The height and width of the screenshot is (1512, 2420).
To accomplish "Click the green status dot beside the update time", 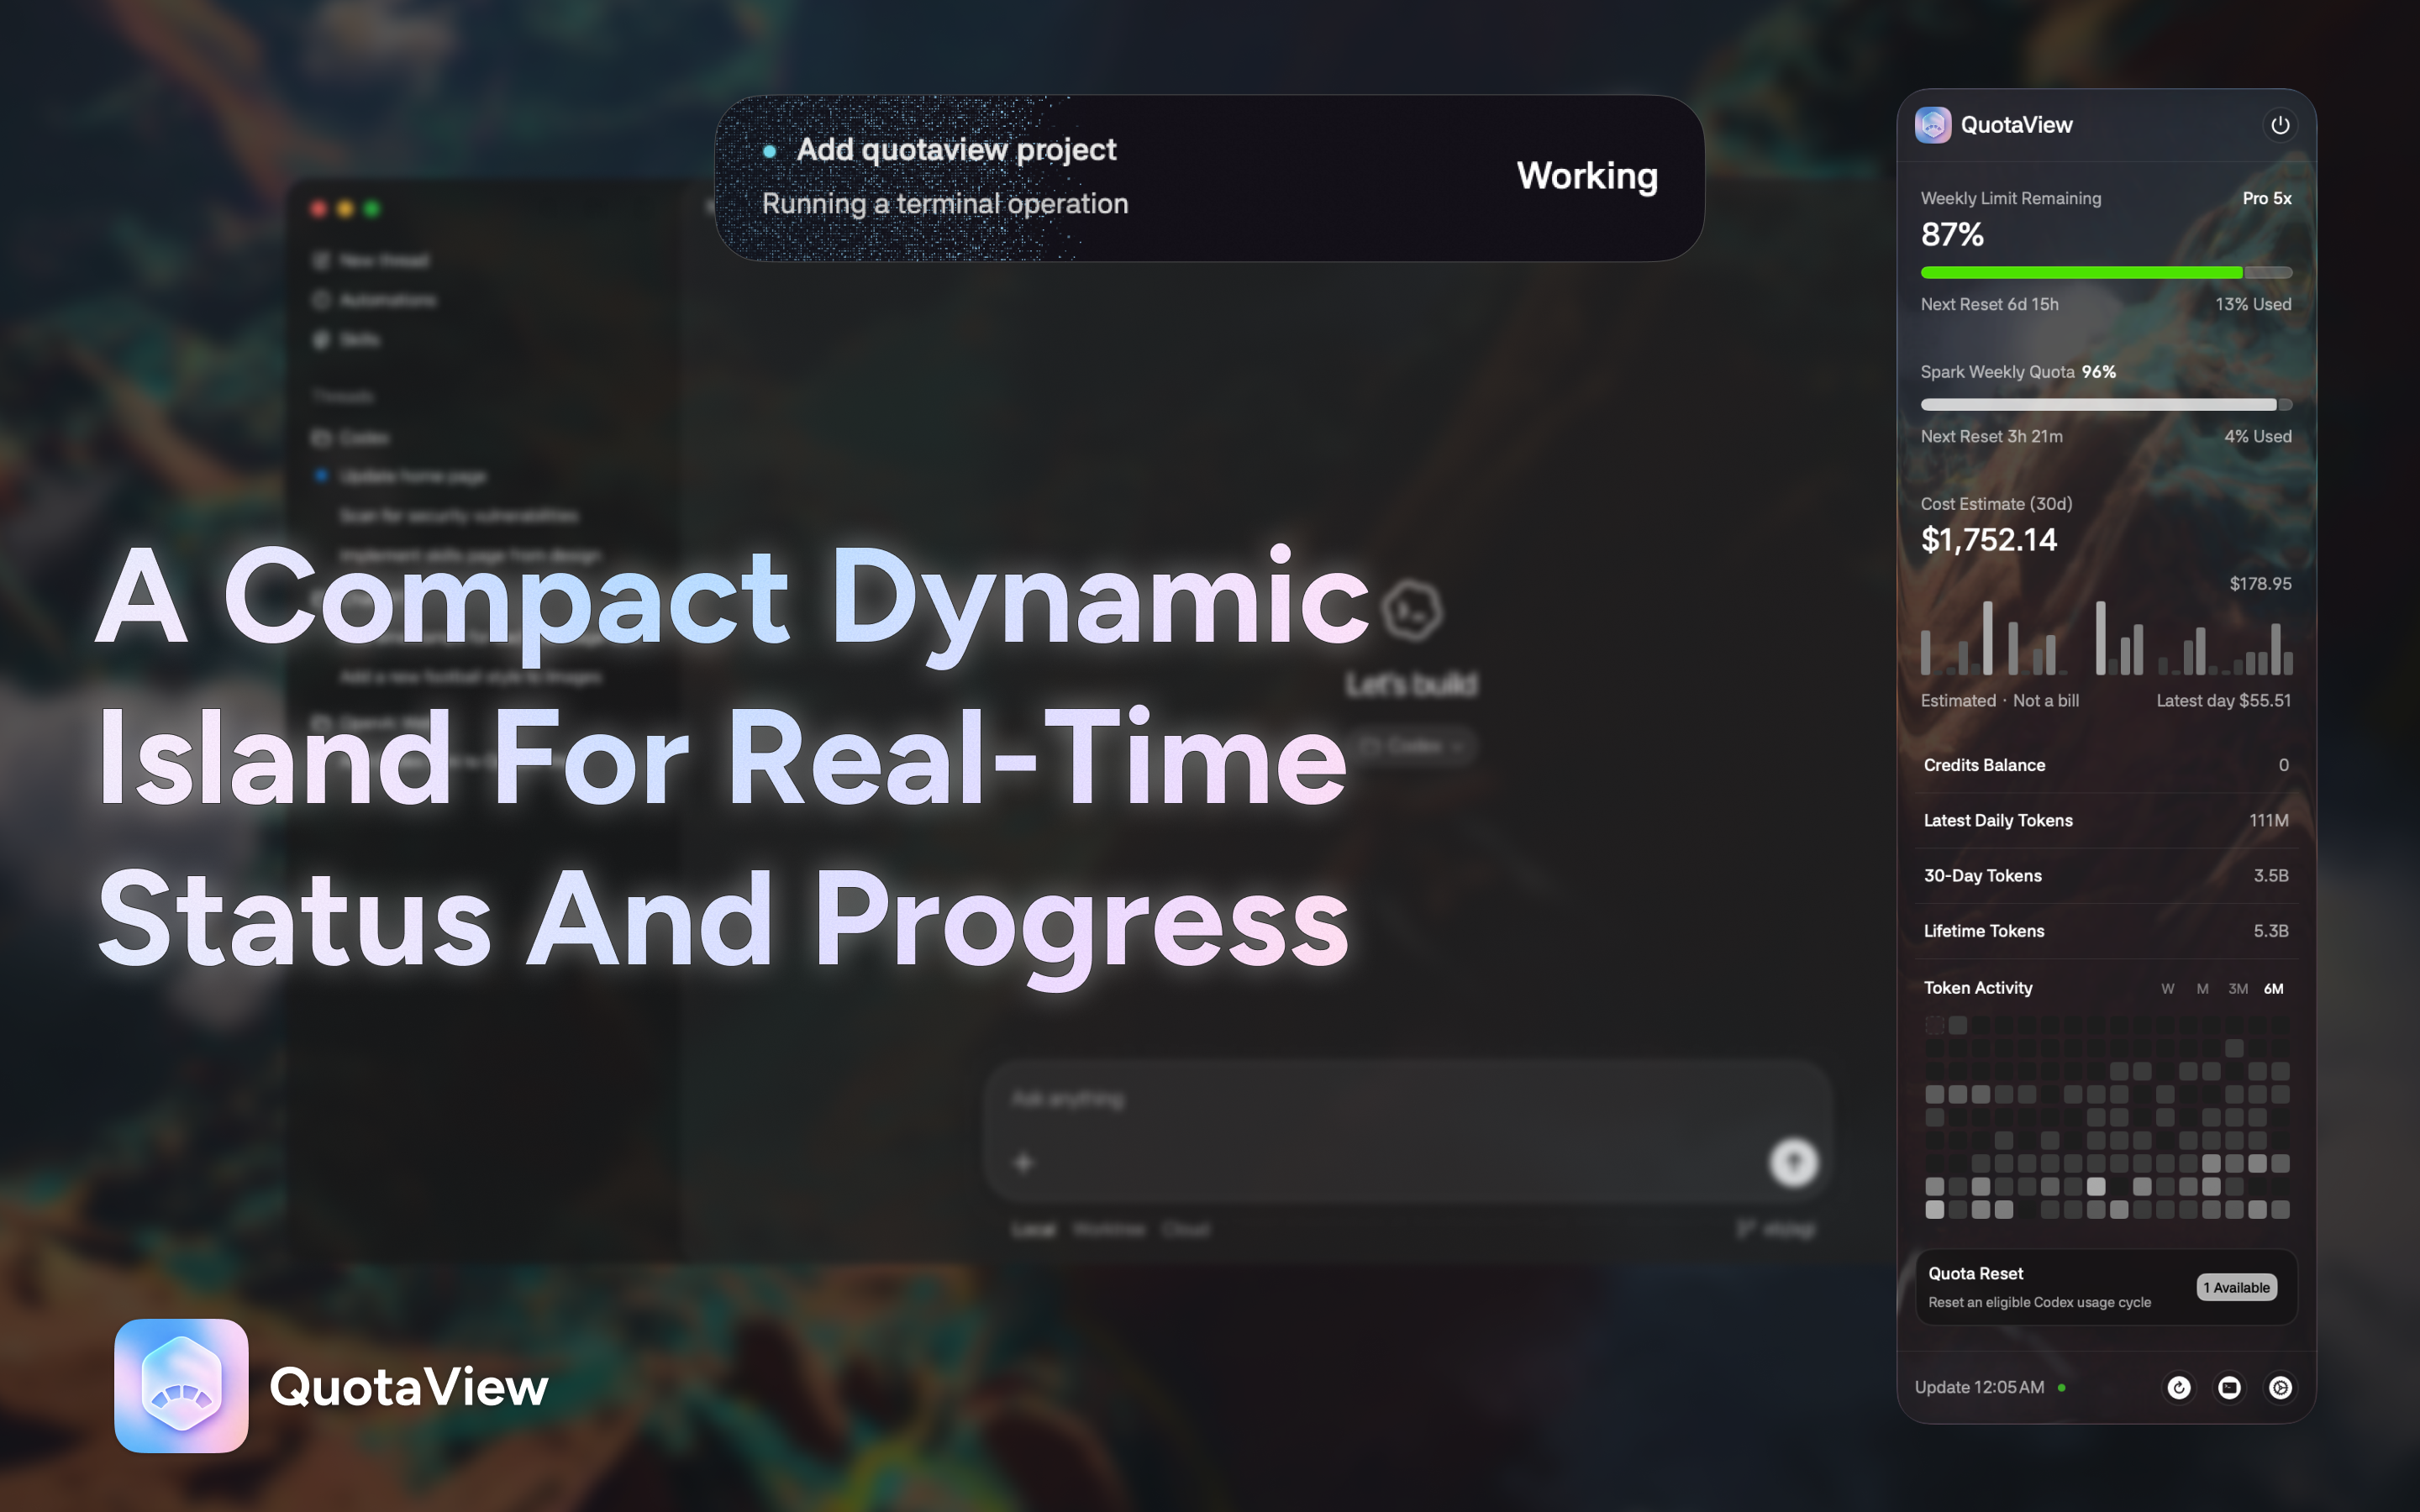I will pos(2062,1388).
